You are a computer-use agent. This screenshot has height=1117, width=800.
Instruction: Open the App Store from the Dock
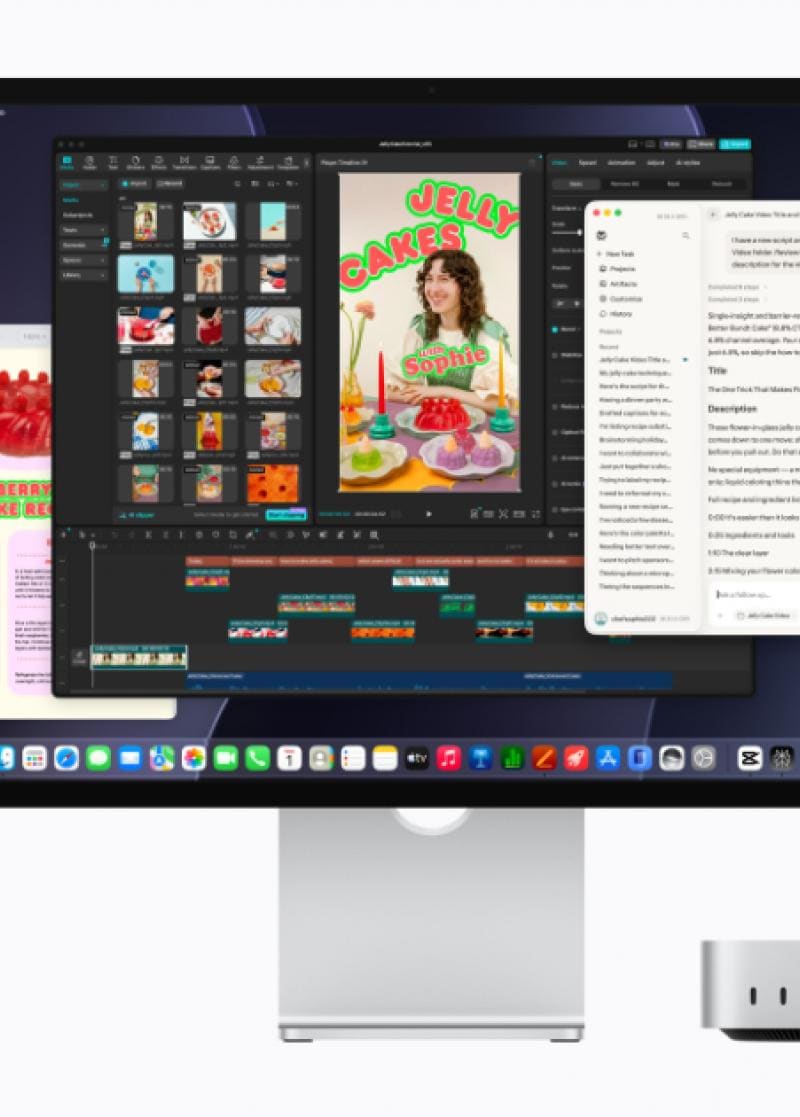pos(608,758)
